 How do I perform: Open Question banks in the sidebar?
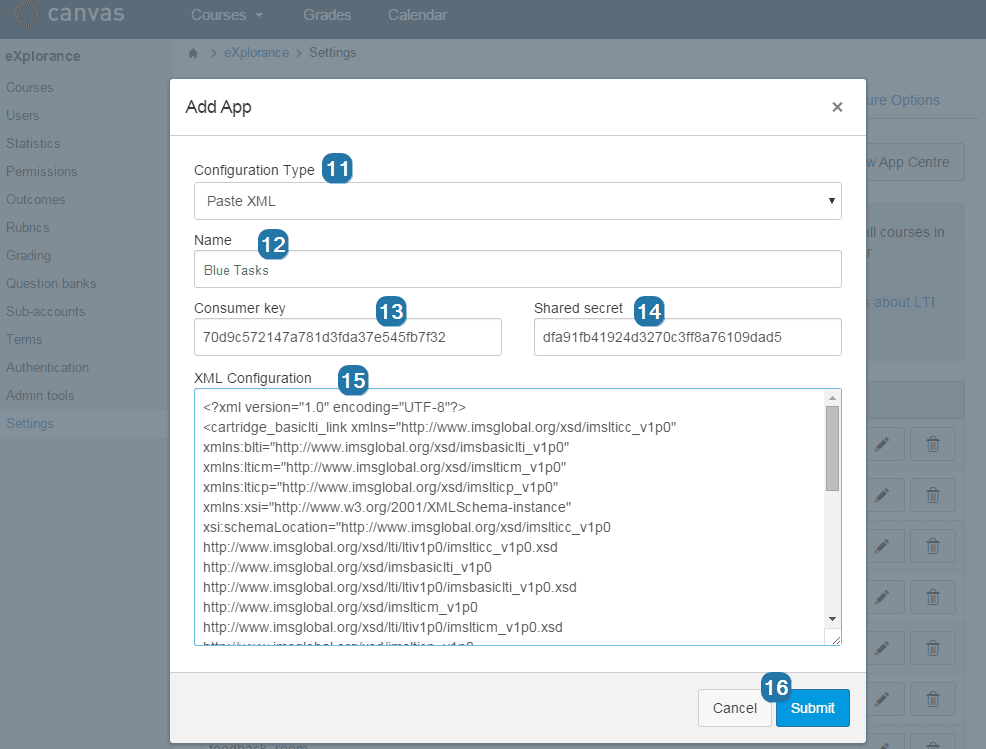tap(51, 284)
